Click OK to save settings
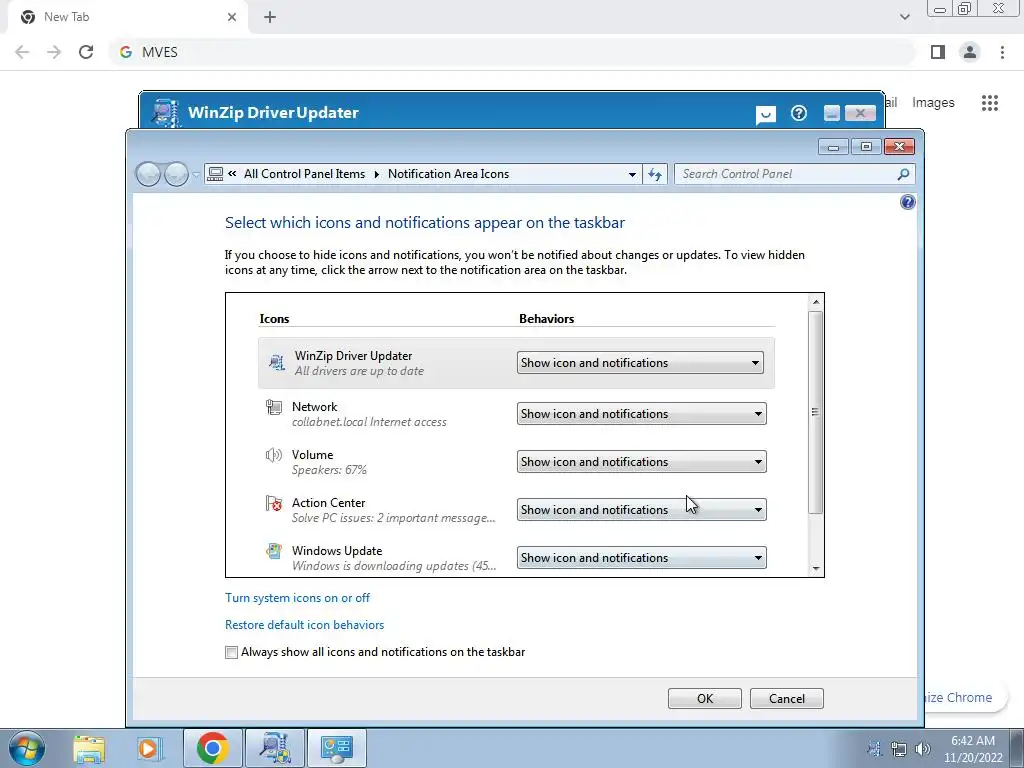Viewport: 1024px width, 768px height. click(705, 699)
